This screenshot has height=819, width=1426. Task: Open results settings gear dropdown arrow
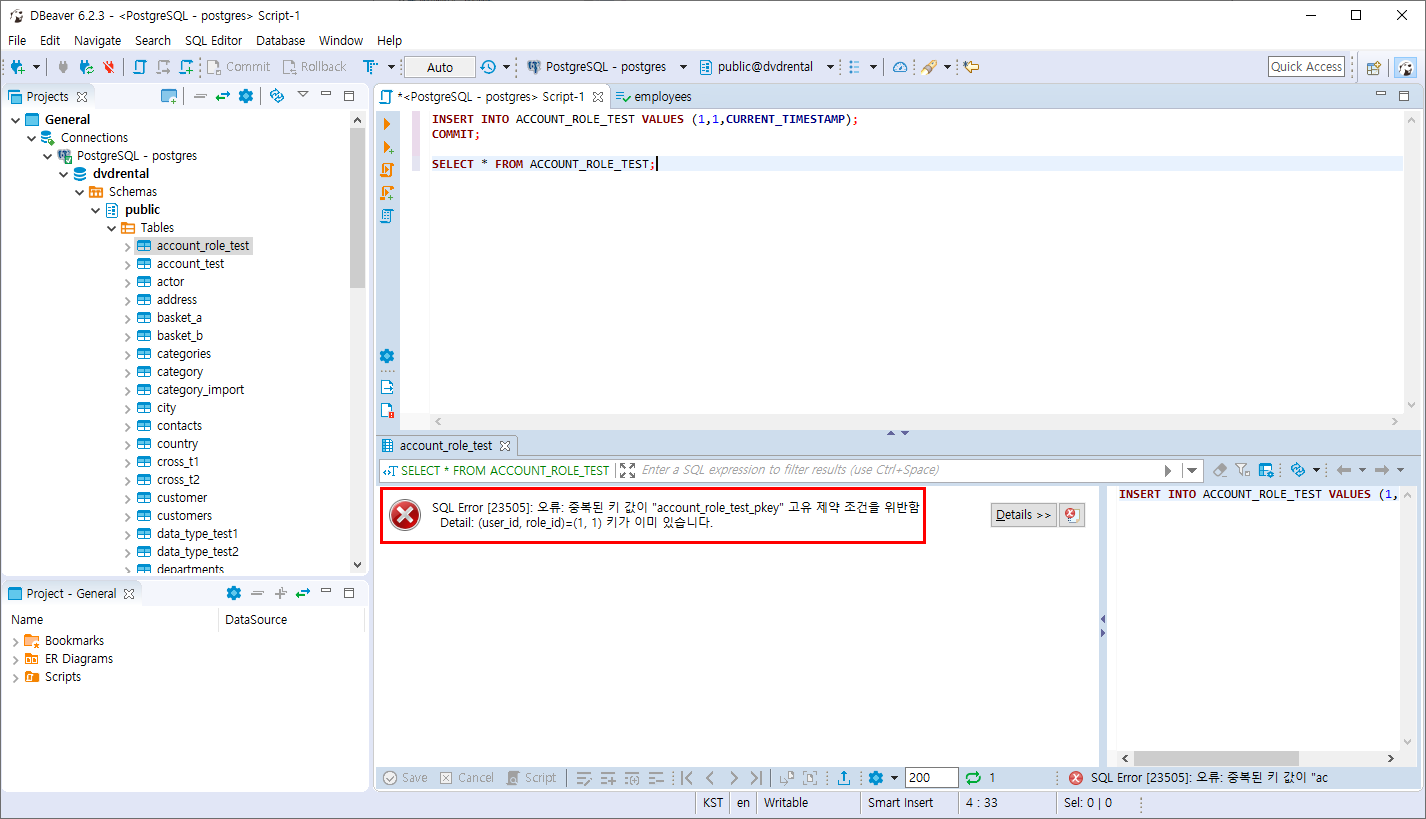(894, 778)
